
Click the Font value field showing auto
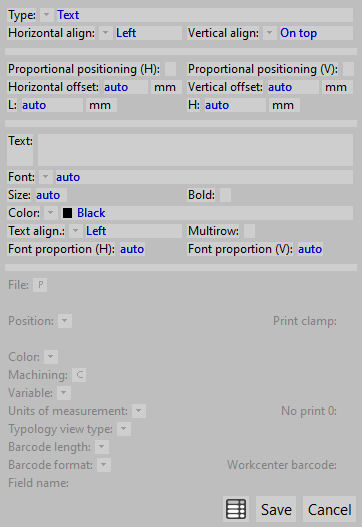[204, 177]
